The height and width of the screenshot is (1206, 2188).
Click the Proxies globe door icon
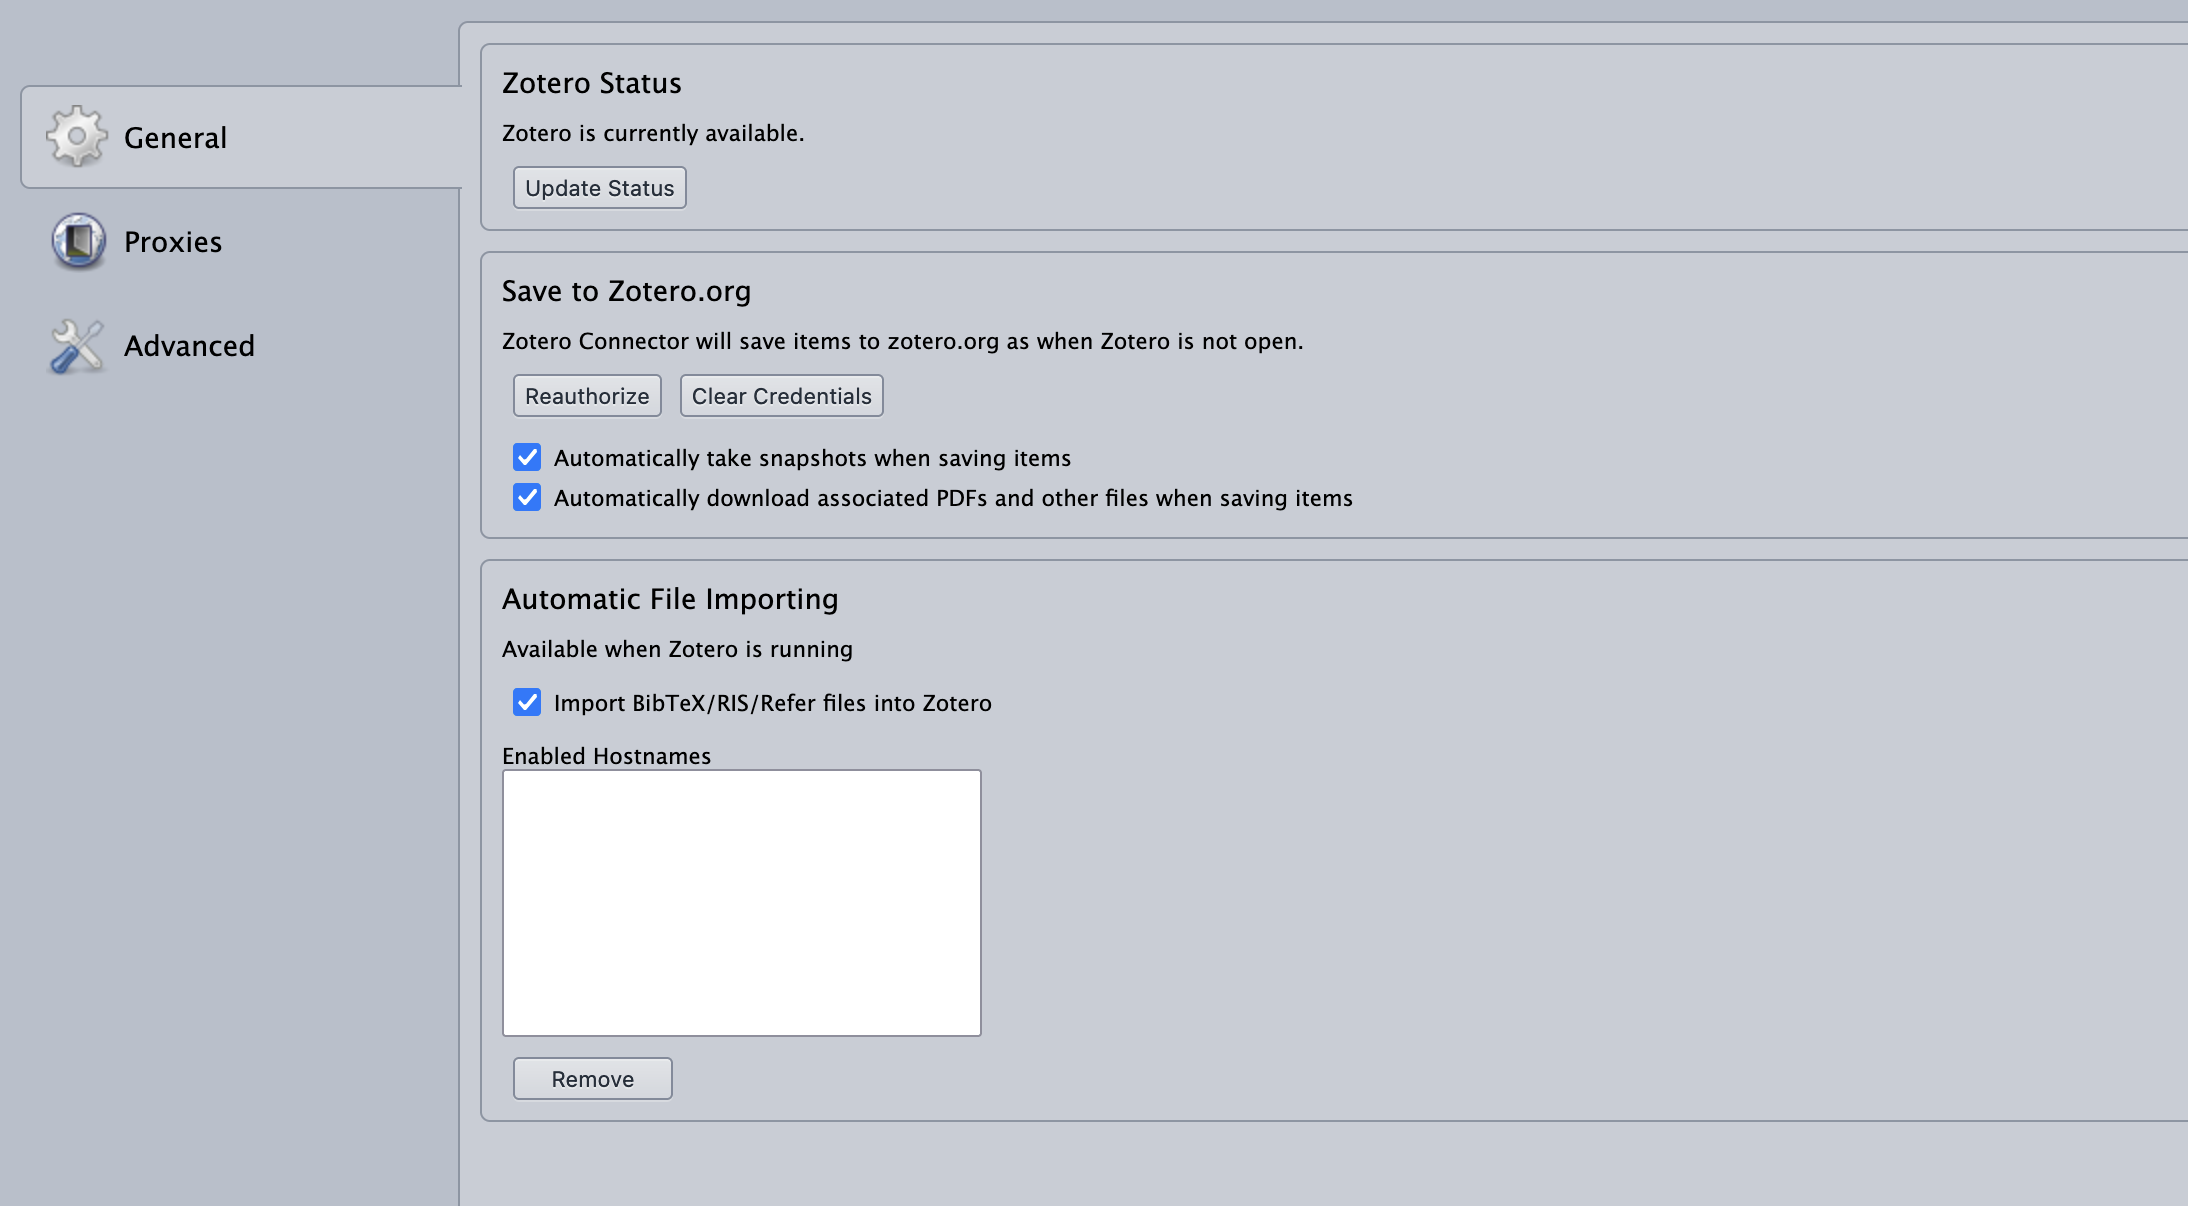click(x=78, y=241)
